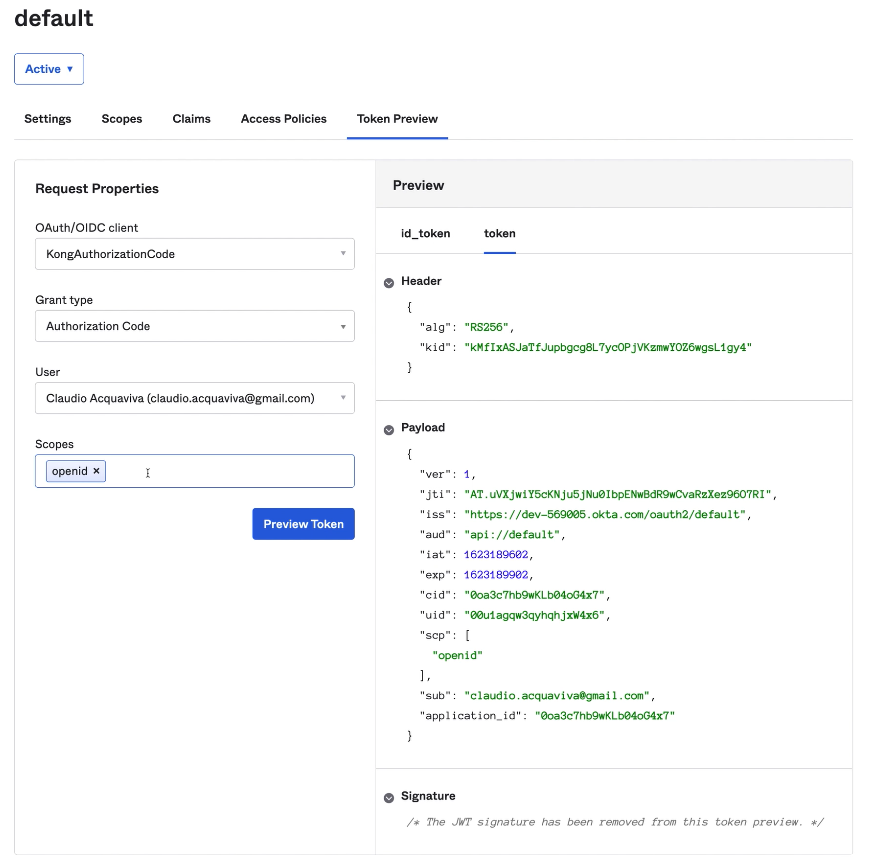Collapse the Payload section chevron
This screenshot has width=874, height=866.
pyautogui.click(x=389, y=429)
